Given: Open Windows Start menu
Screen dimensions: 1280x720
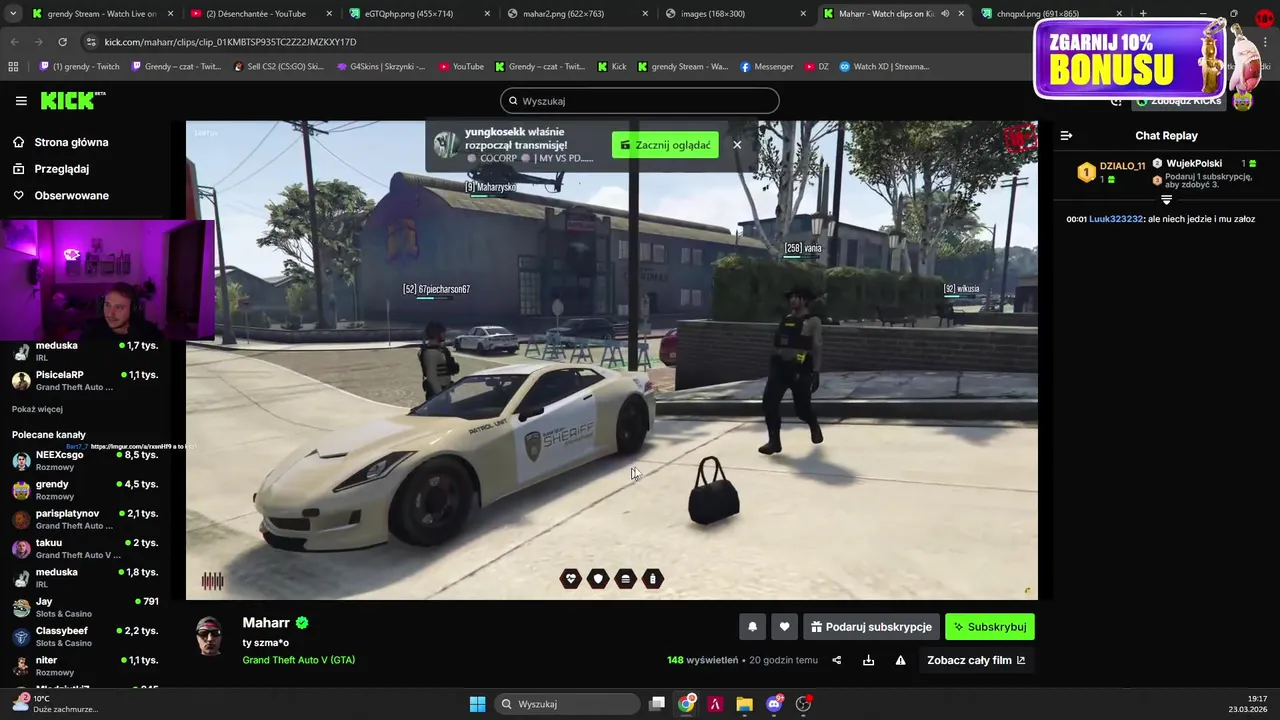Looking at the screenshot, I should [477, 704].
